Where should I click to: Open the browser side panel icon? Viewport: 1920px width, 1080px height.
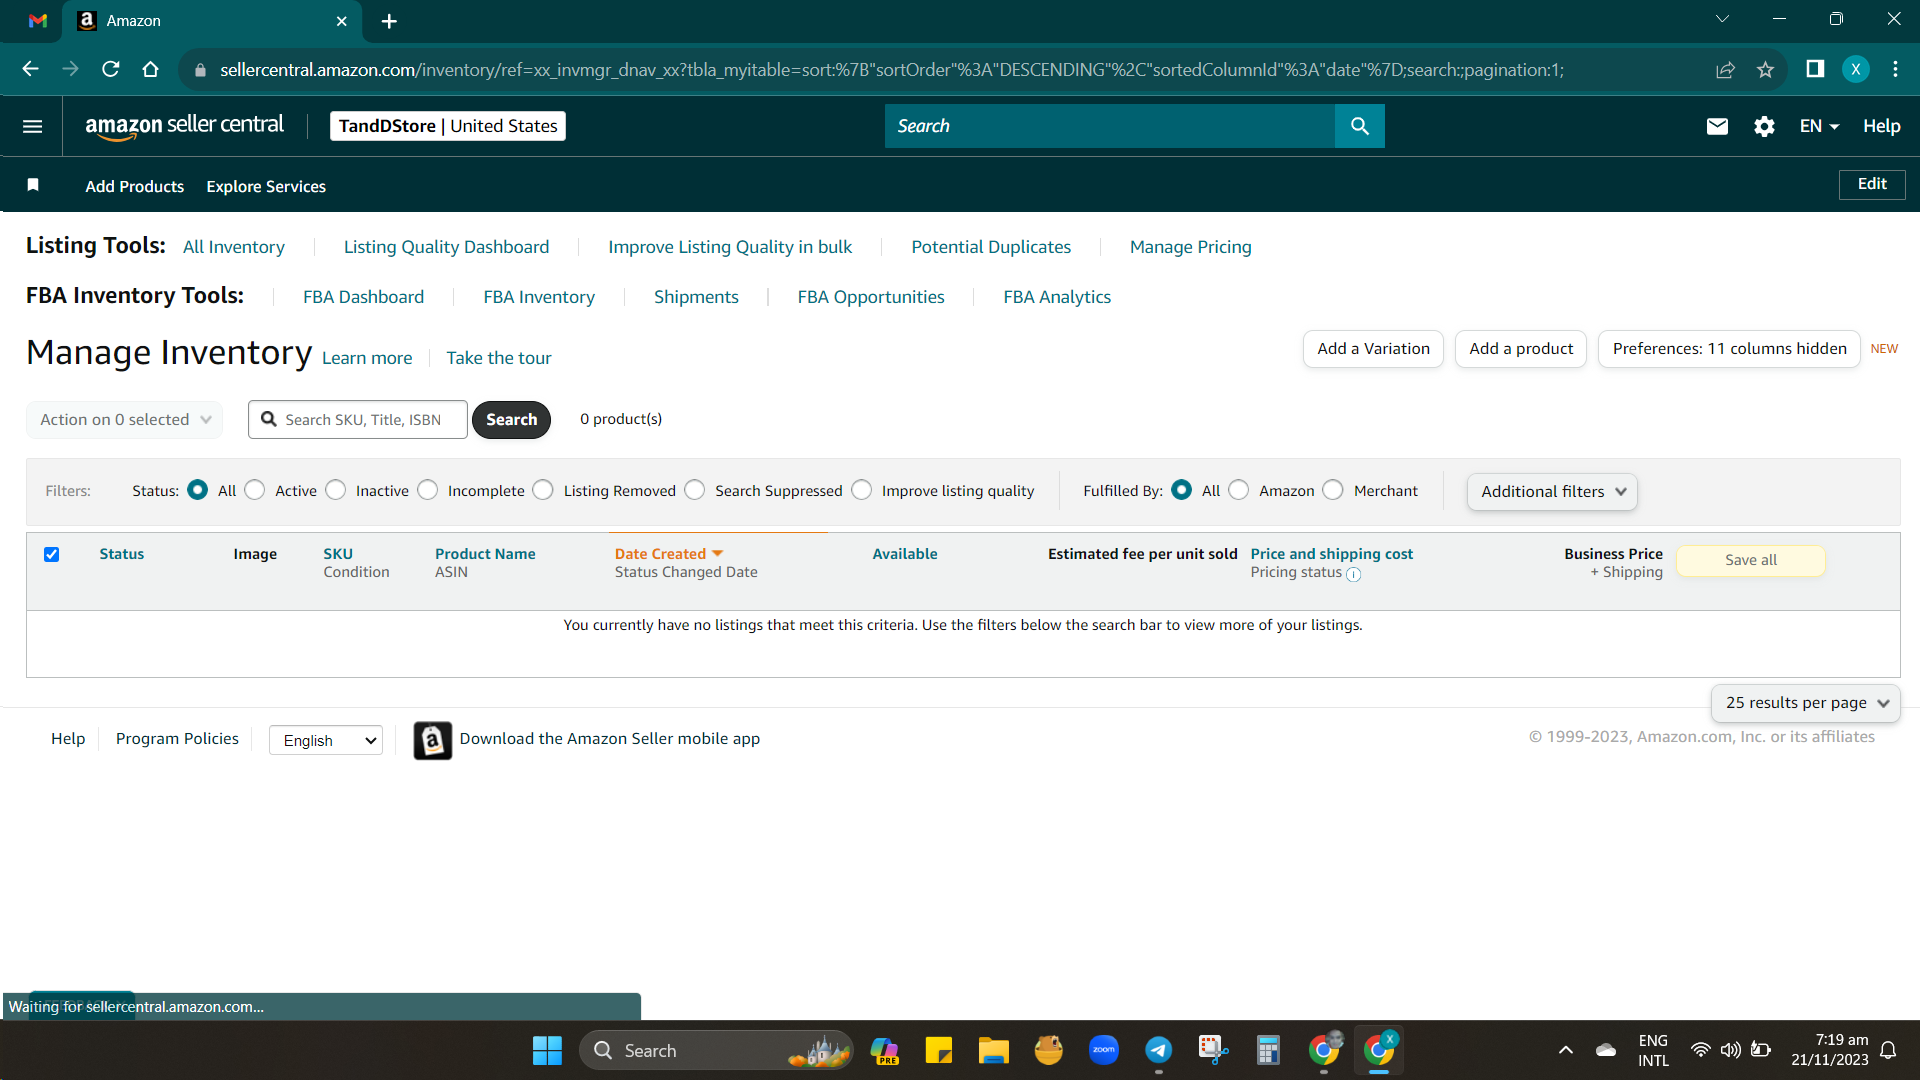tap(1815, 69)
